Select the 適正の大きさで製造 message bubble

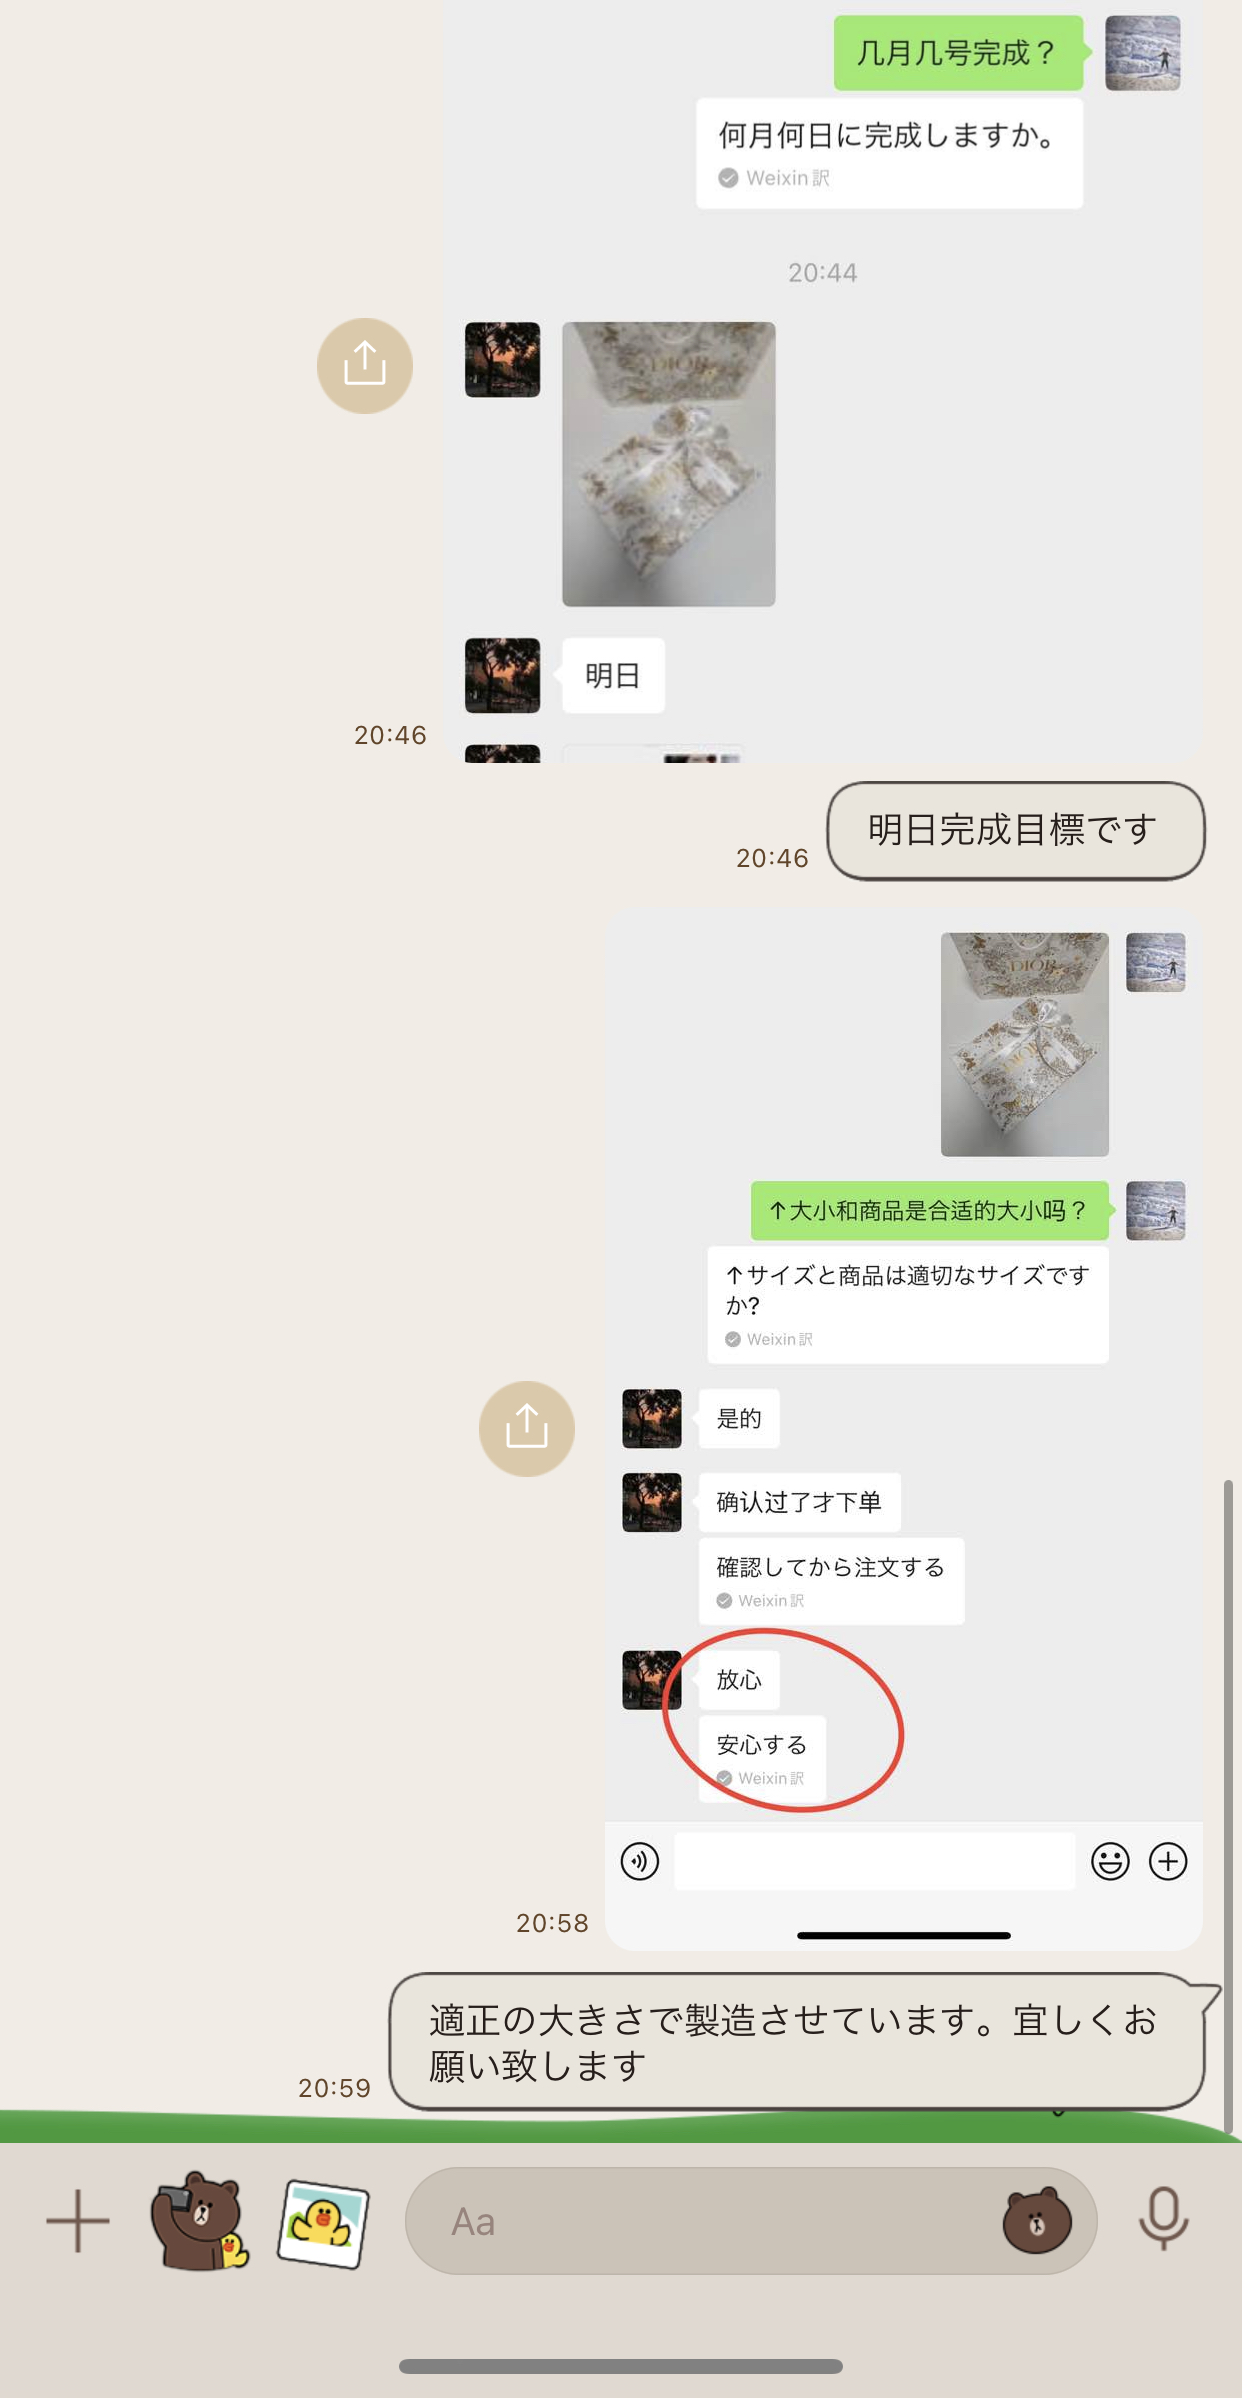click(797, 2041)
